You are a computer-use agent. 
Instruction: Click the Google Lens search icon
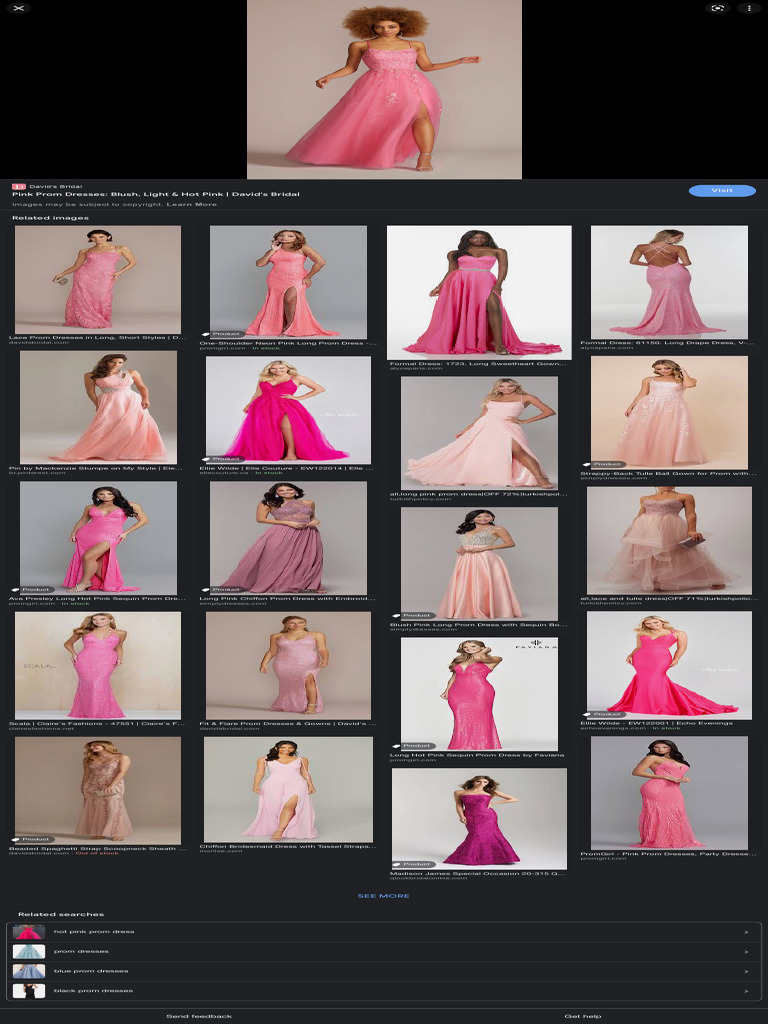pos(717,8)
